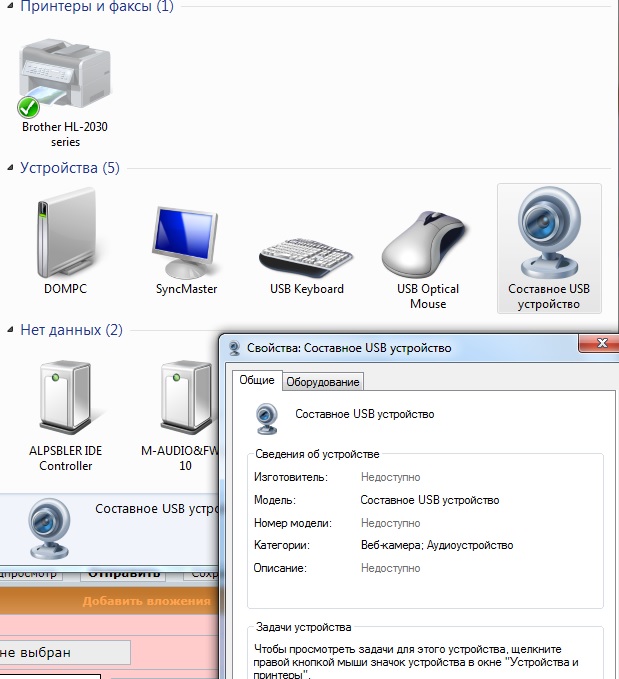Click the webcam icon in the details pane
Image resolution: width=619 pixels, height=679 pixels.
pyautogui.click(x=49, y=529)
